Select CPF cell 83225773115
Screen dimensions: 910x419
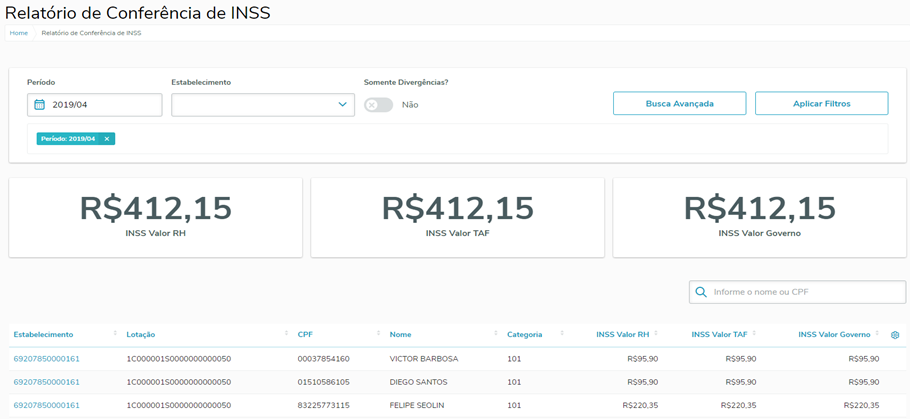(323, 405)
